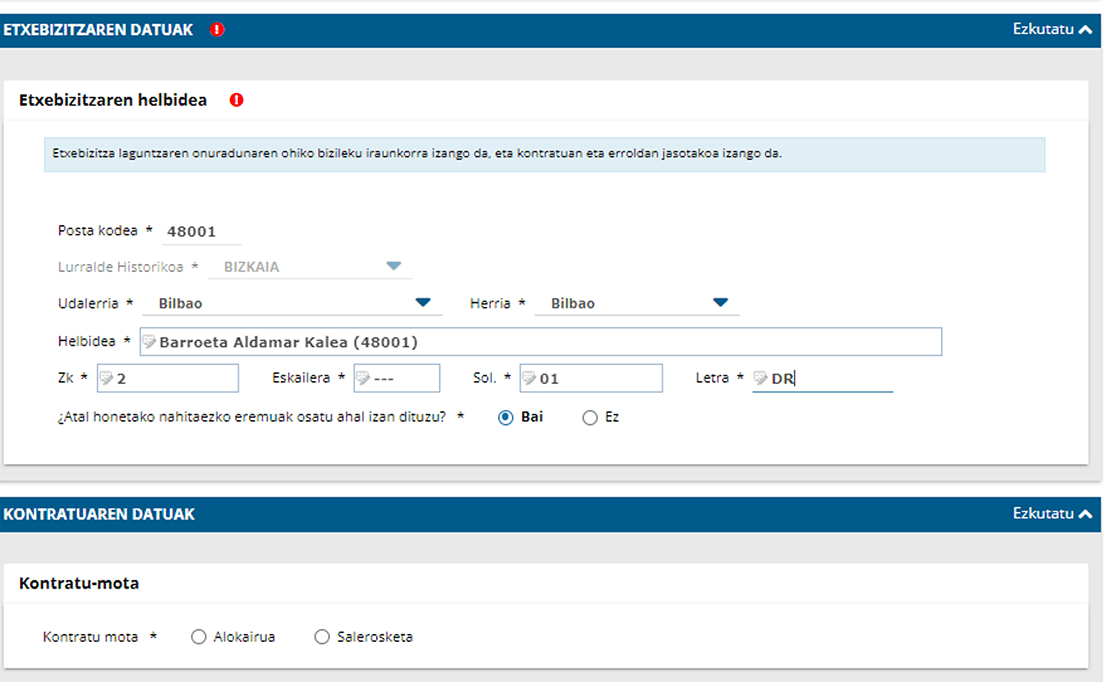Choose "Alokairua" as contract type
Image resolution: width=1106 pixels, height=682 pixels.
(198, 636)
